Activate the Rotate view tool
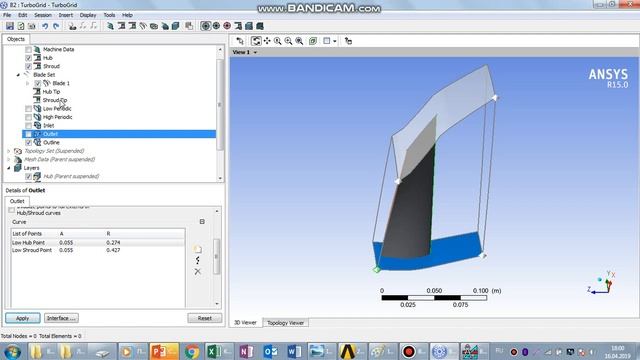The height and width of the screenshot is (360, 640). tap(256, 41)
